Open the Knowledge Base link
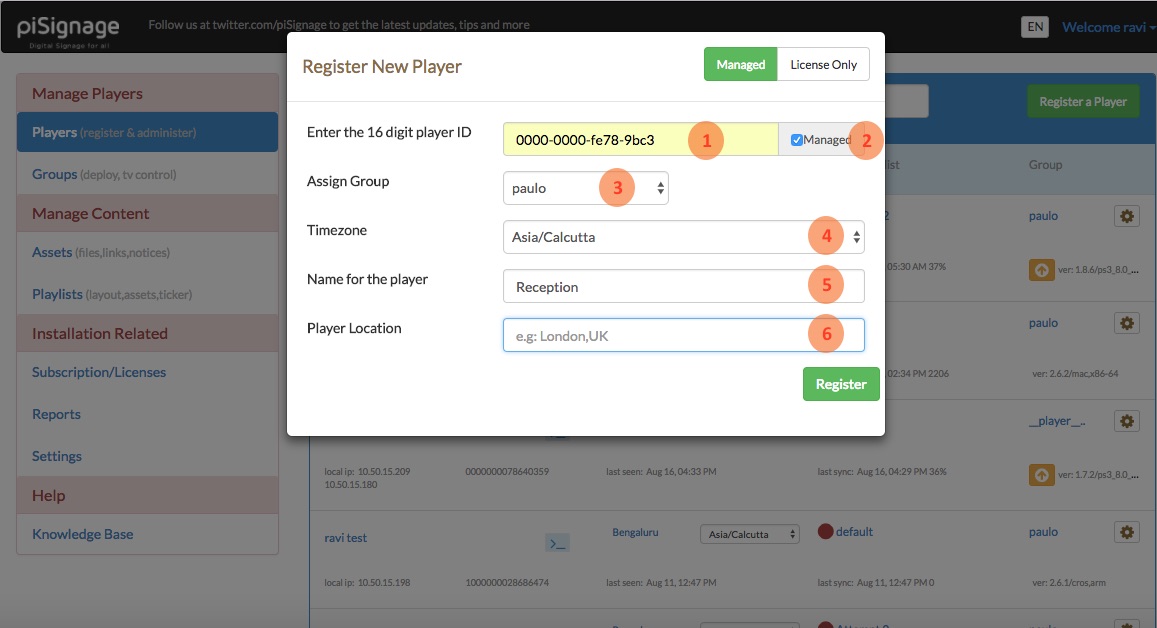 tap(82, 534)
